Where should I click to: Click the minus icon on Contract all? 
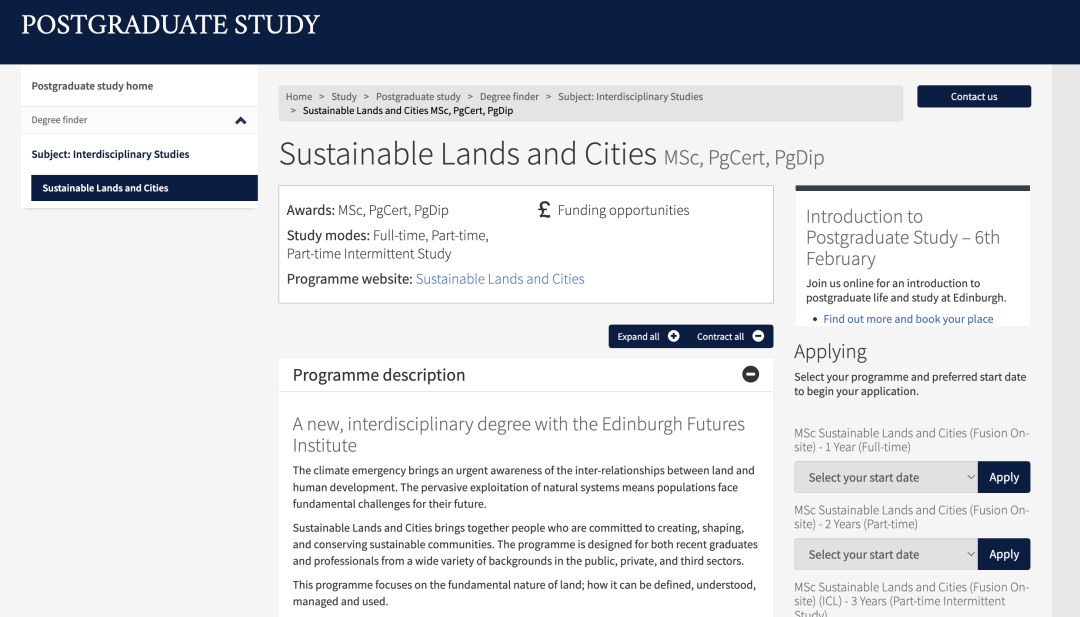758,336
